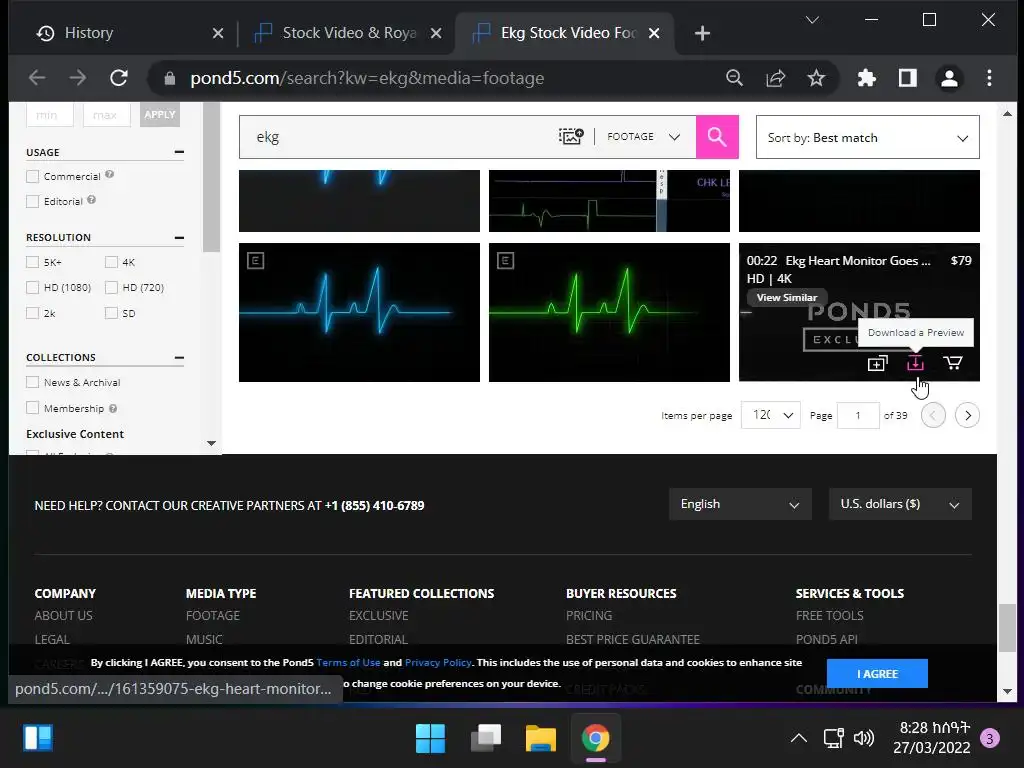Viewport: 1024px width, 768px height.
Task: Click the Editorial usage help icon
Action: (x=91, y=200)
